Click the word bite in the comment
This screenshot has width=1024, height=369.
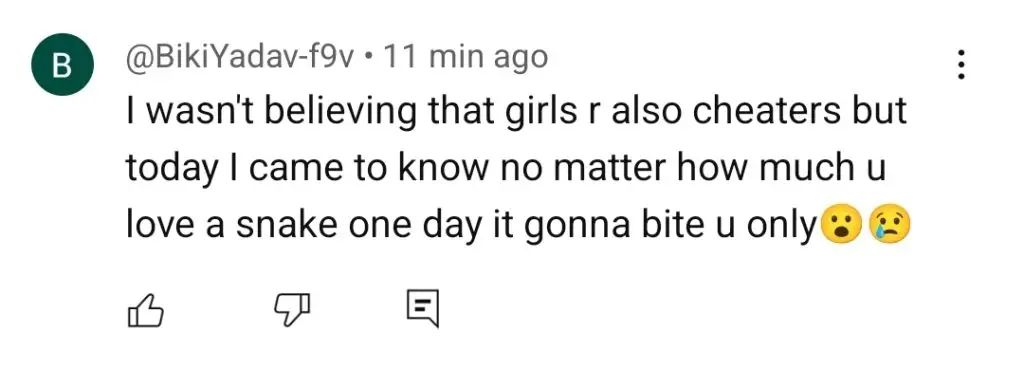659,226
